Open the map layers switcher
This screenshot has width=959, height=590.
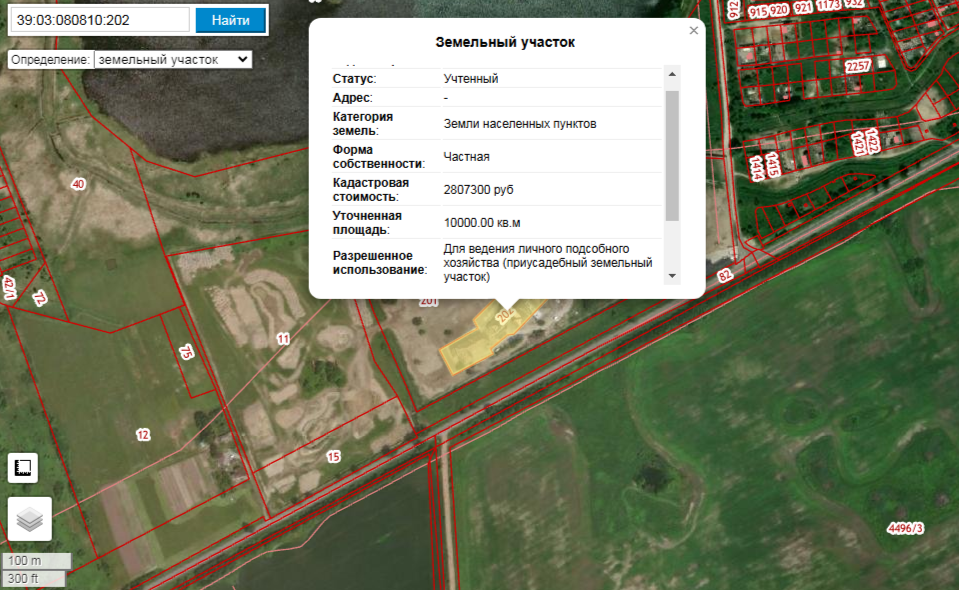30,519
